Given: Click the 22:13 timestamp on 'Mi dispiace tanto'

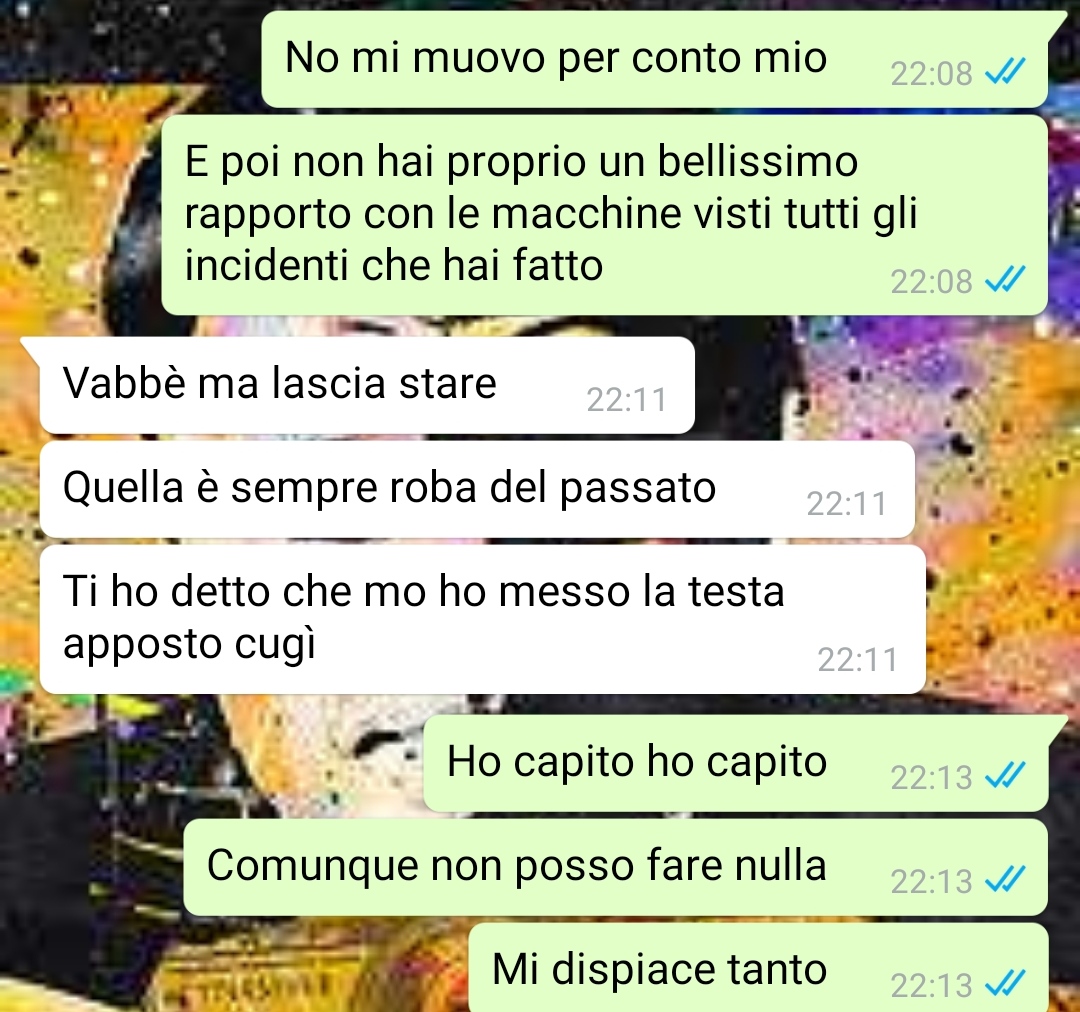Looking at the screenshot, I should click(931, 986).
